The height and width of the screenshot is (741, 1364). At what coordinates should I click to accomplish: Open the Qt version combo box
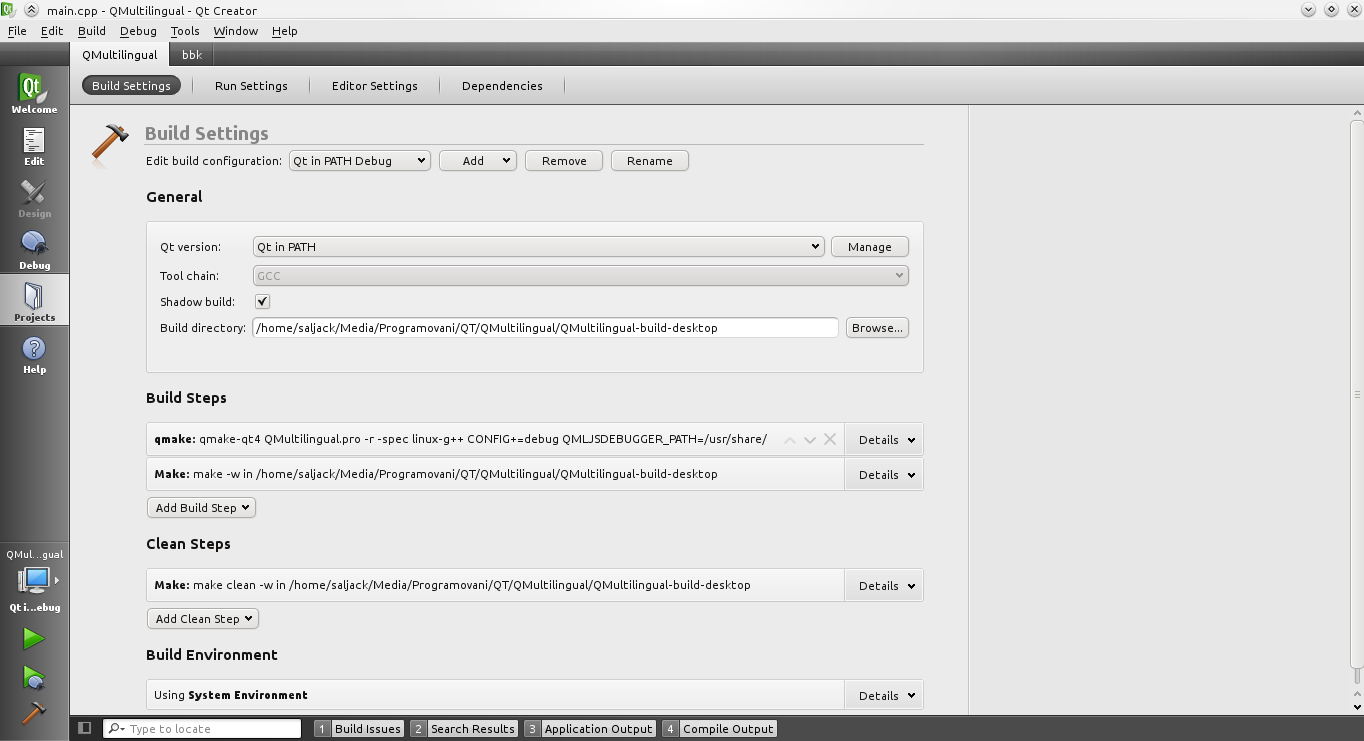(538, 246)
